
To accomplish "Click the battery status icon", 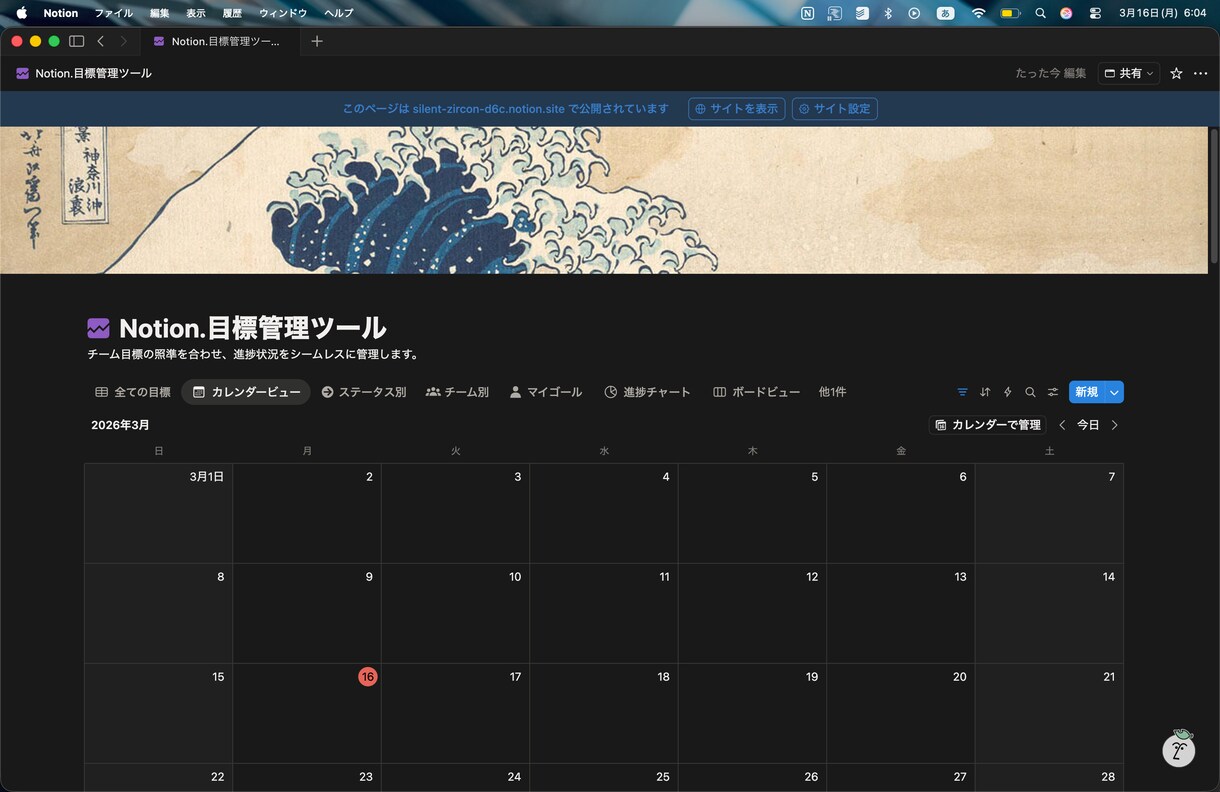I will [x=1010, y=13].
